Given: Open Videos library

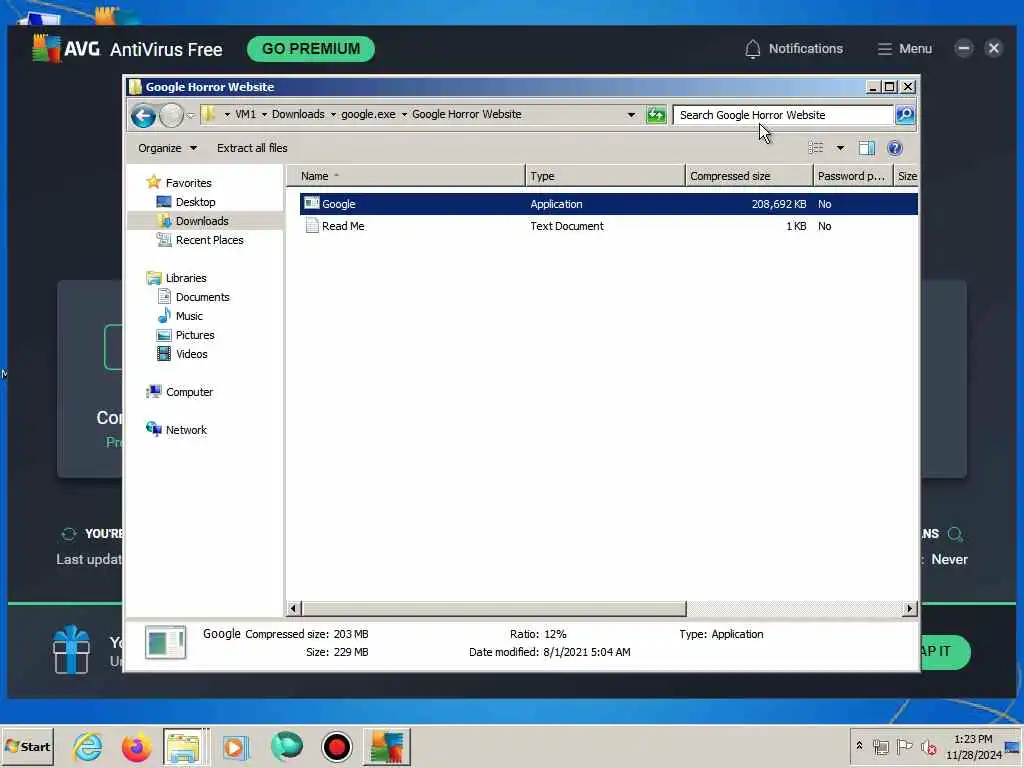Looking at the screenshot, I should tap(191, 353).
